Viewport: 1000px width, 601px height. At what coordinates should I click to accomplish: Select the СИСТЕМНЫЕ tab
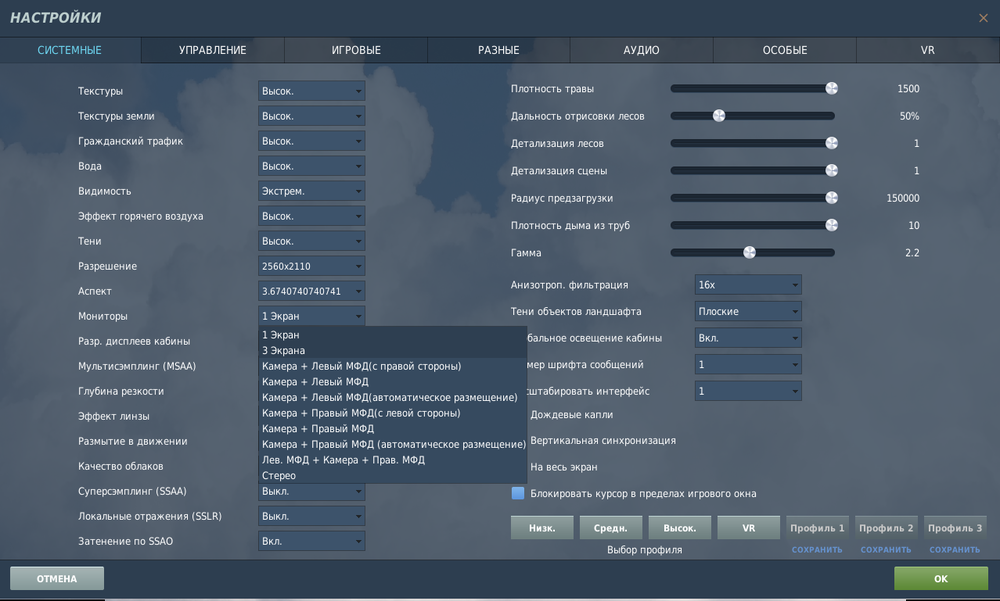pyautogui.click(x=70, y=50)
